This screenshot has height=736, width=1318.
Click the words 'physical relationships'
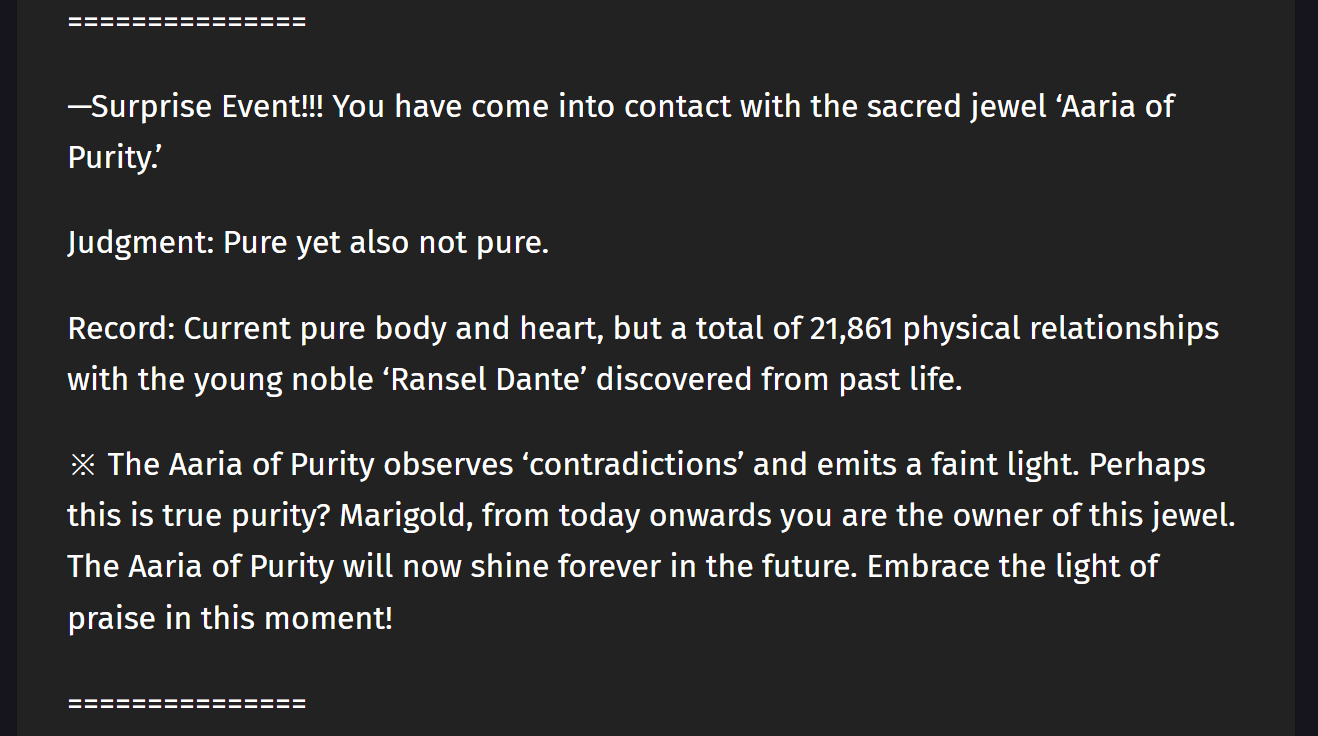pyautogui.click(x=1061, y=329)
